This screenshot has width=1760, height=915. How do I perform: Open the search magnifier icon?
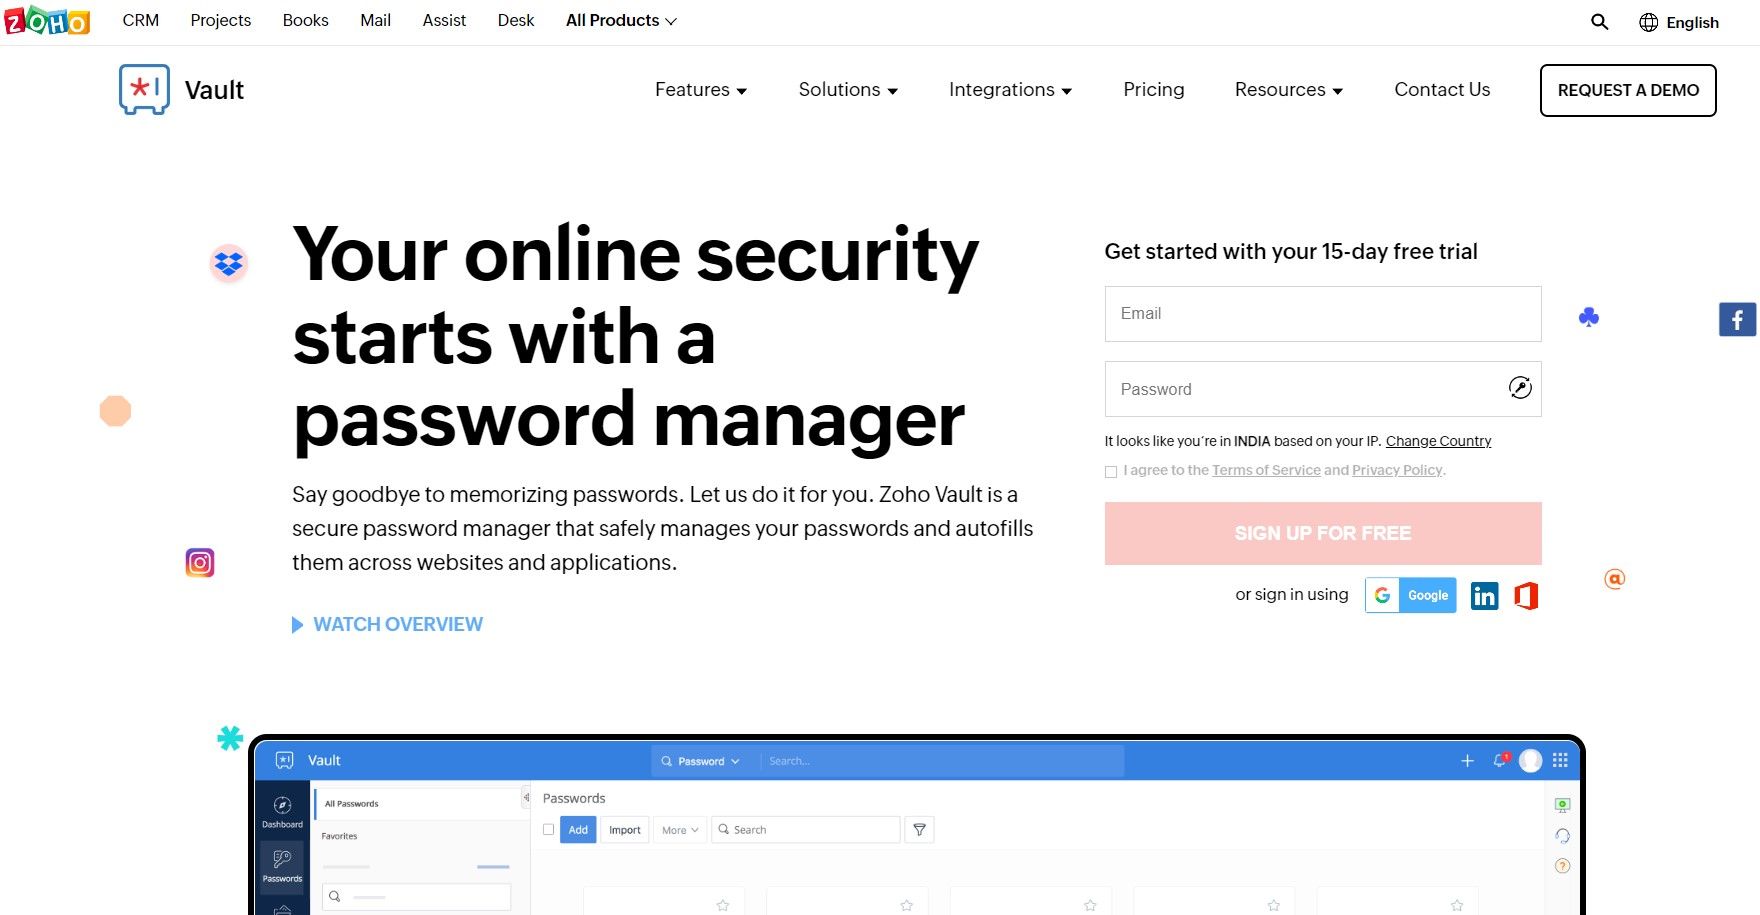click(1600, 22)
